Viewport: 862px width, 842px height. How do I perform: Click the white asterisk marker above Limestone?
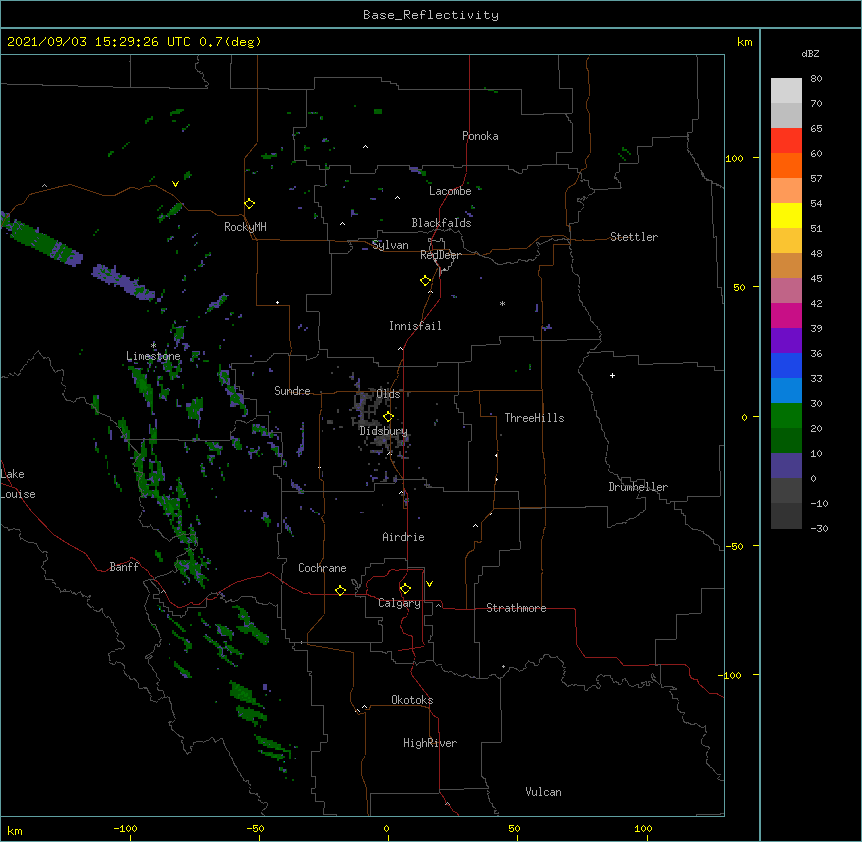click(153, 345)
